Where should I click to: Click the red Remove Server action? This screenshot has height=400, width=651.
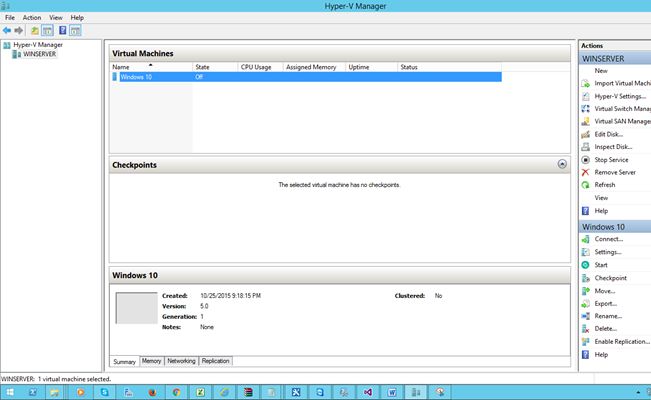(615, 172)
